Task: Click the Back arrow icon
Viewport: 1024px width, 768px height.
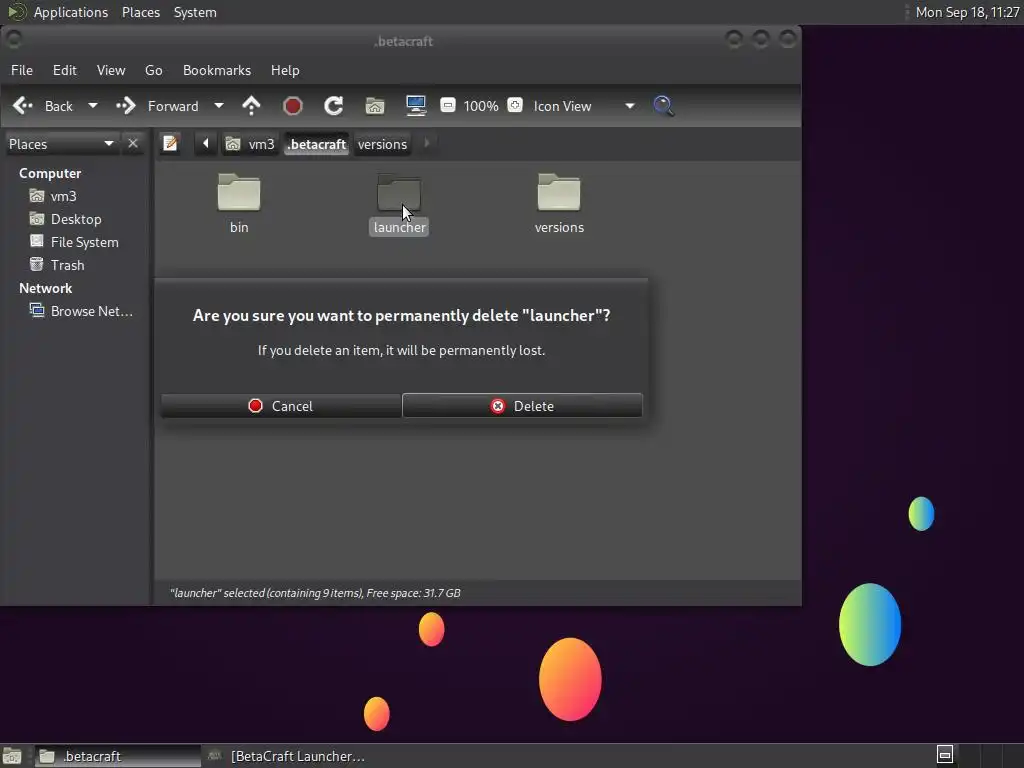Action: (x=23, y=105)
